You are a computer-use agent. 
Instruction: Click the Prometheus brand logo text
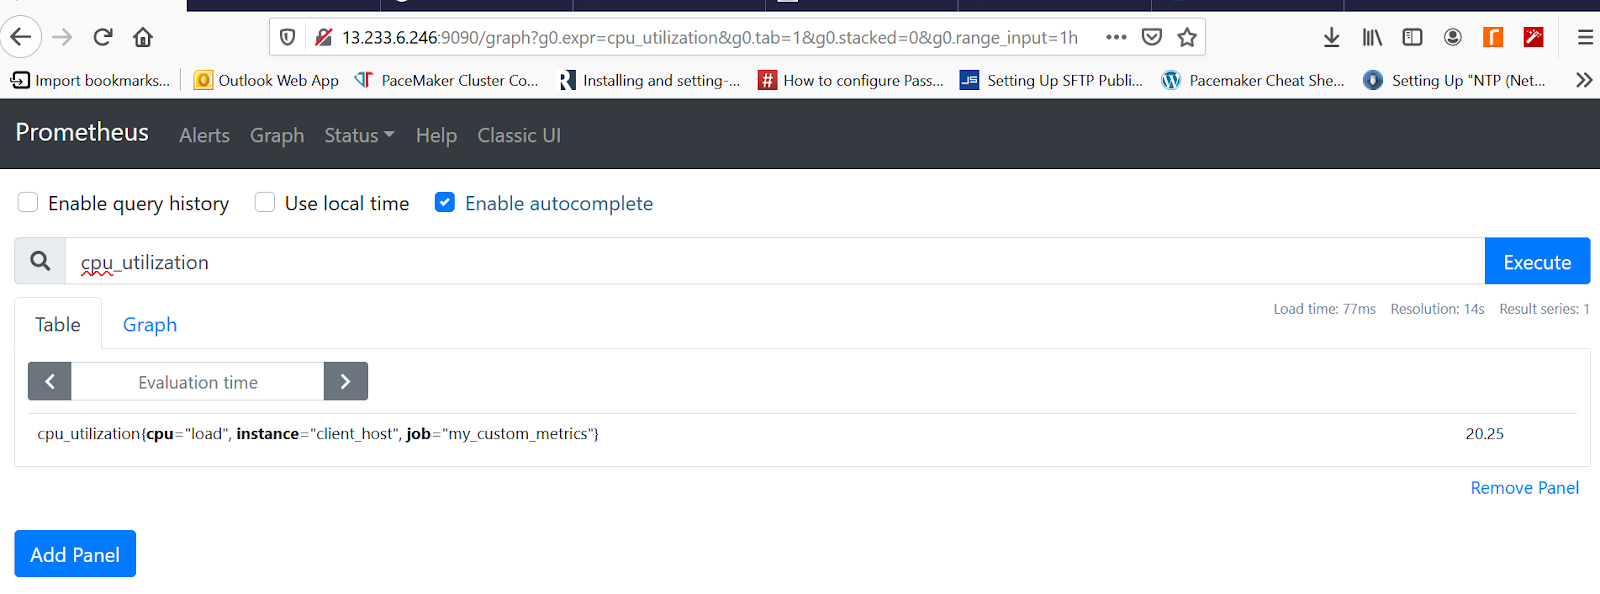click(x=82, y=132)
